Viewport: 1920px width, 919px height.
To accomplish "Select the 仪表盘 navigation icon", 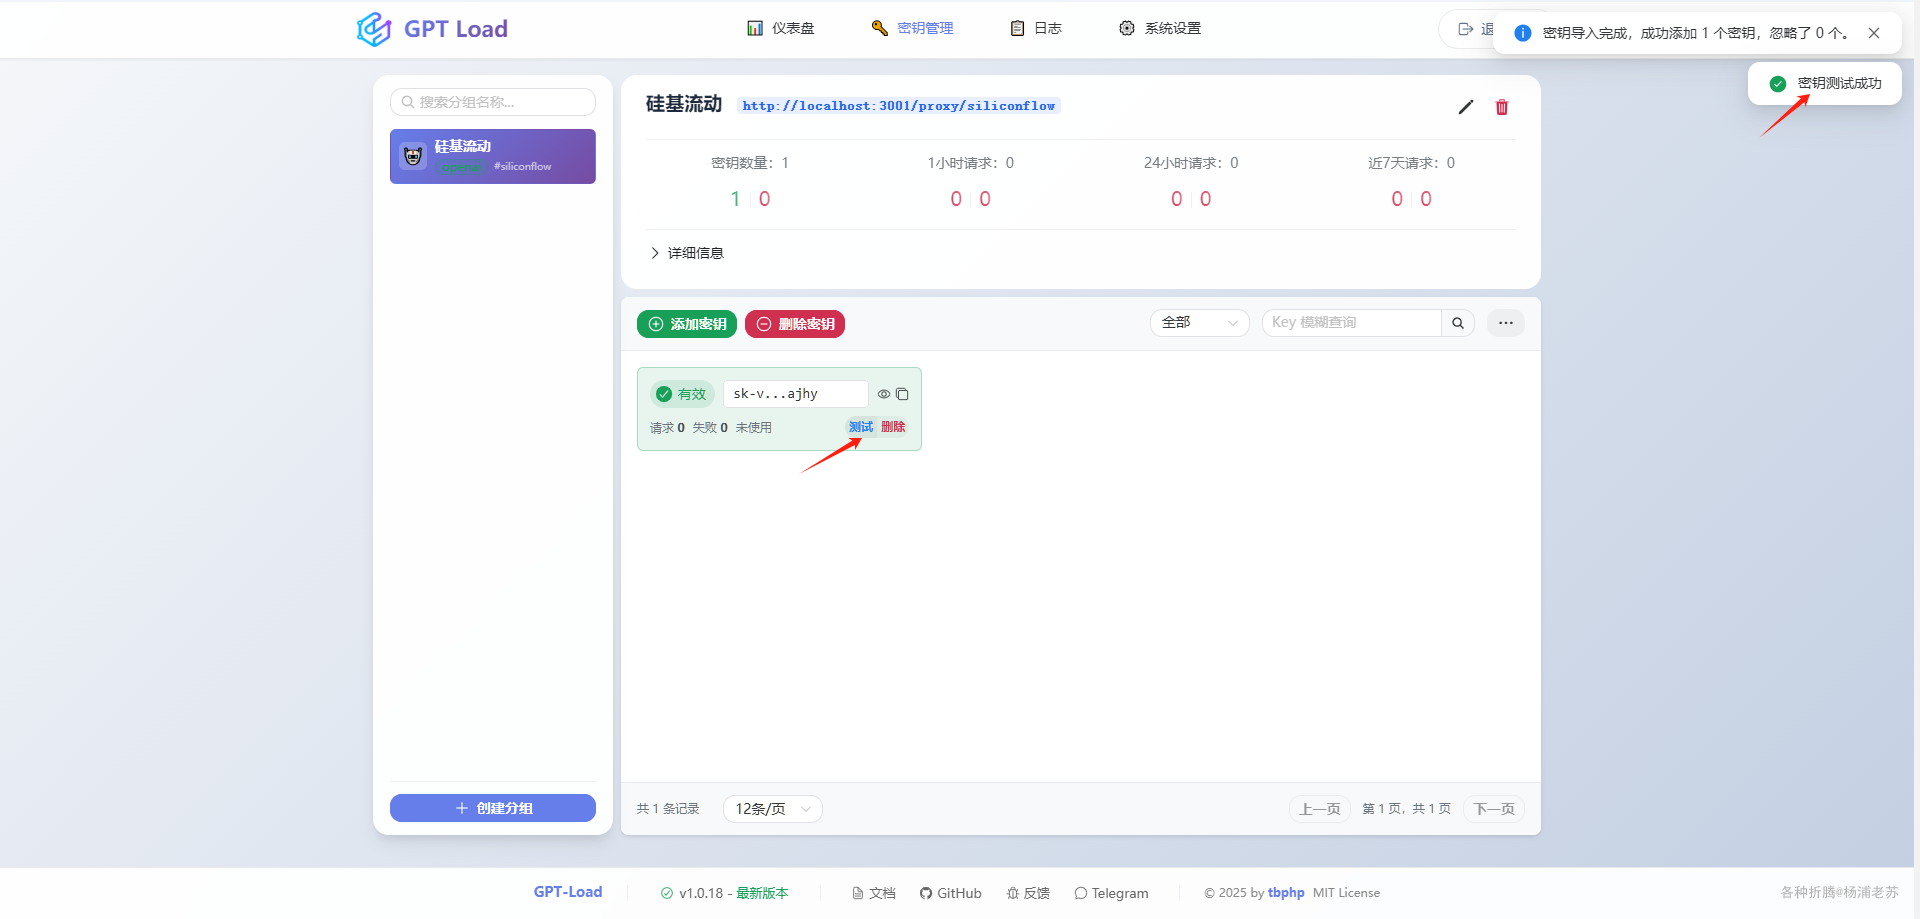I will point(754,28).
